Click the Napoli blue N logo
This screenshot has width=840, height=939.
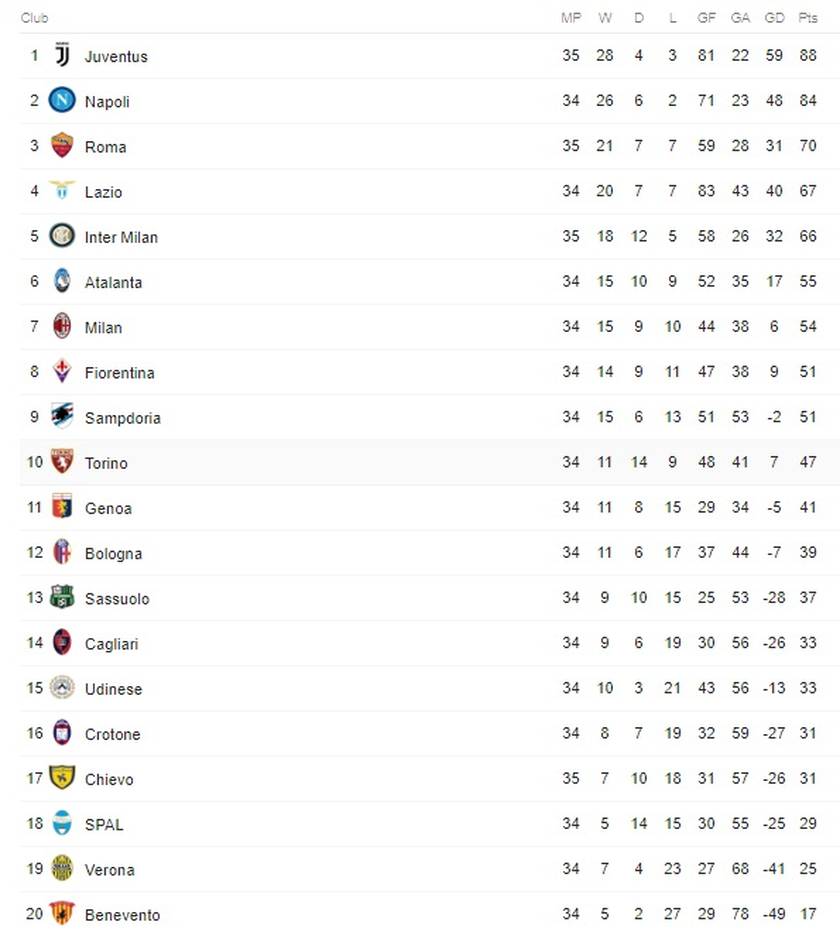pyautogui.click(x=62, y=100)
